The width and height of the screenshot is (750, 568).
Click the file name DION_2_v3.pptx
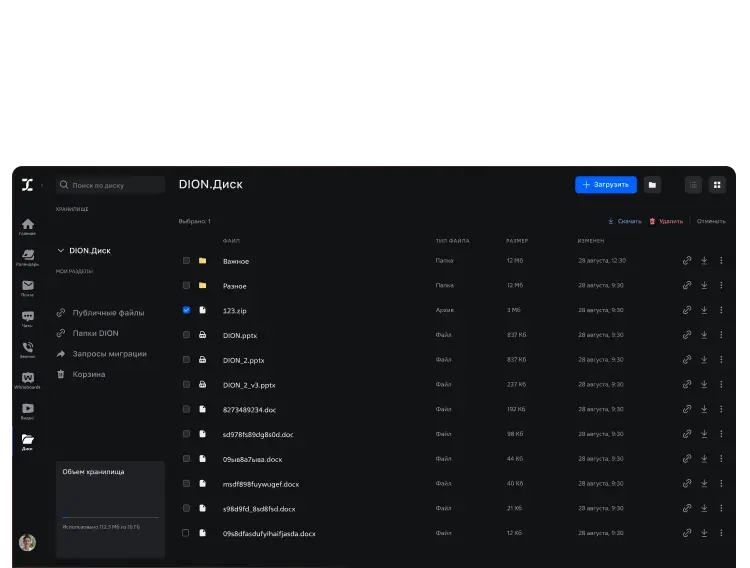249,385
